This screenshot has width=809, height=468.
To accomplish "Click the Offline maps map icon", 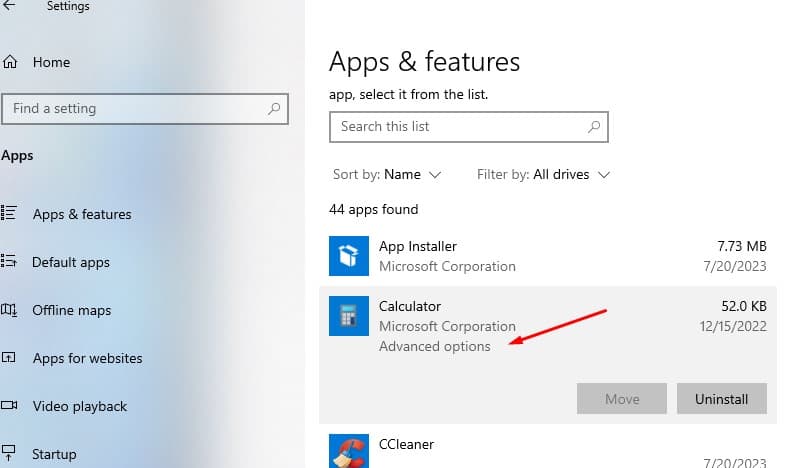I will [x=9, y=310].
